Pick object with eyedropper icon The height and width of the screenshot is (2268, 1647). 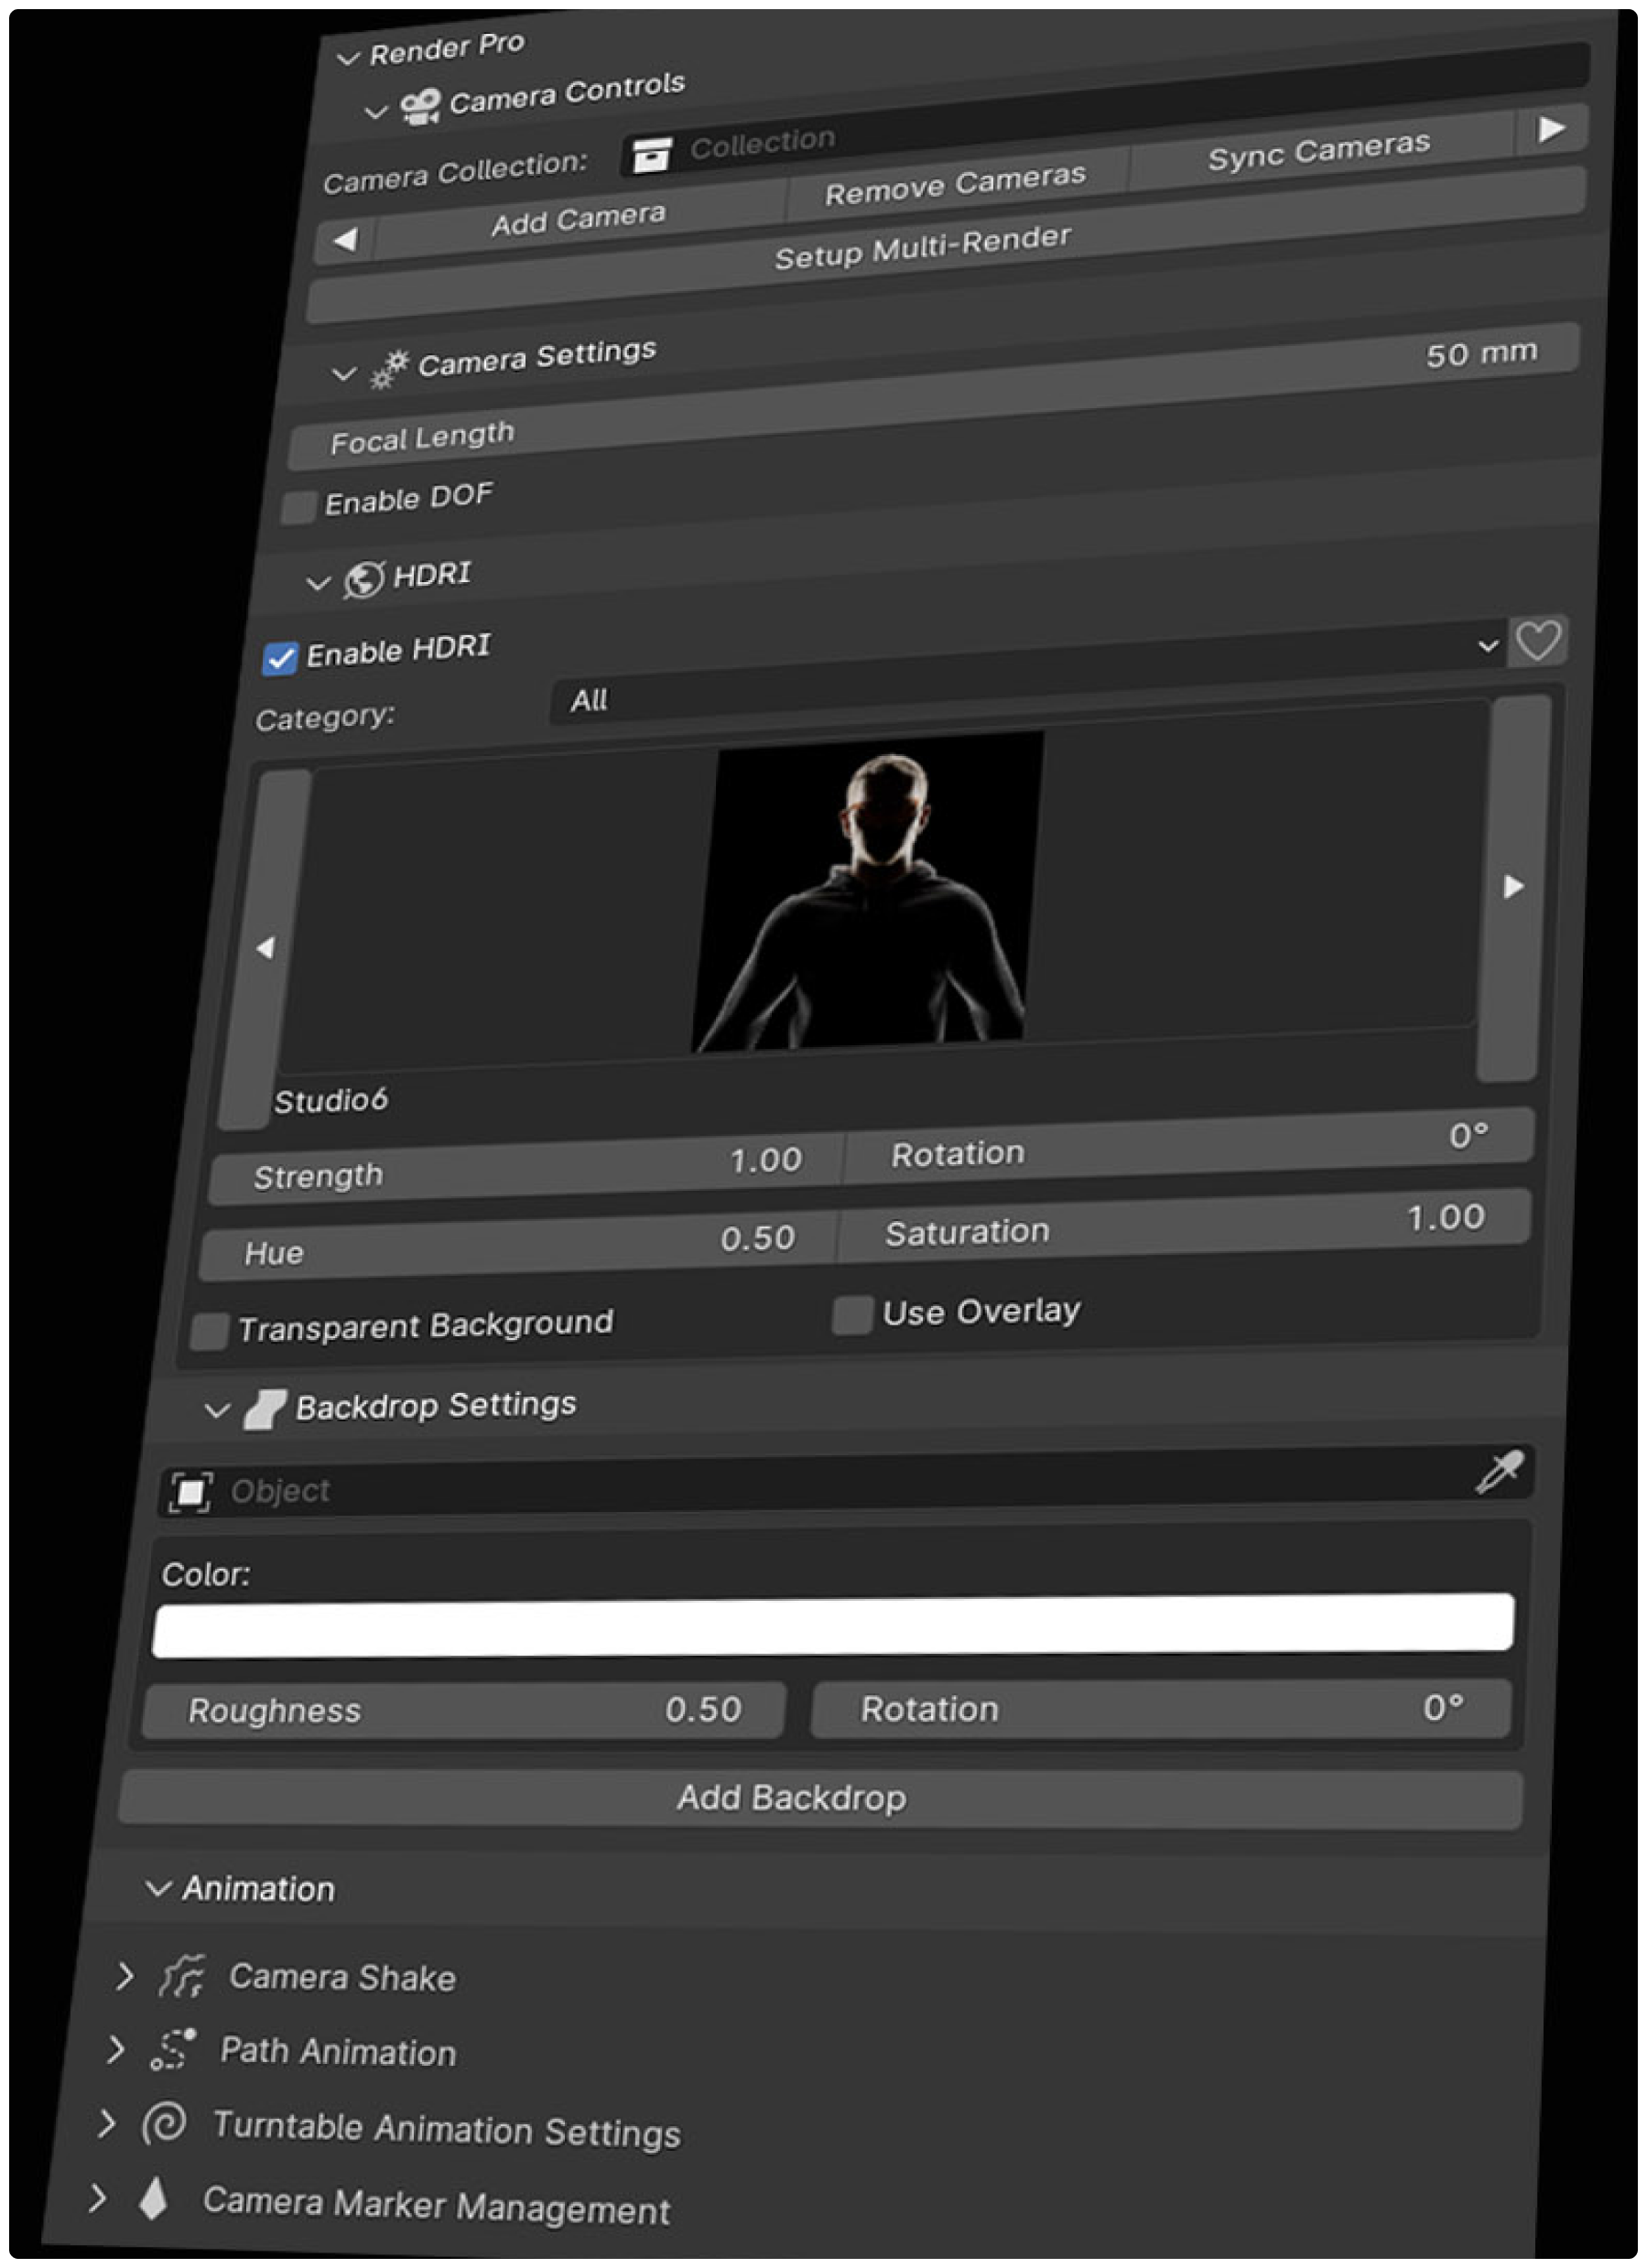tap(1498, 1473)
